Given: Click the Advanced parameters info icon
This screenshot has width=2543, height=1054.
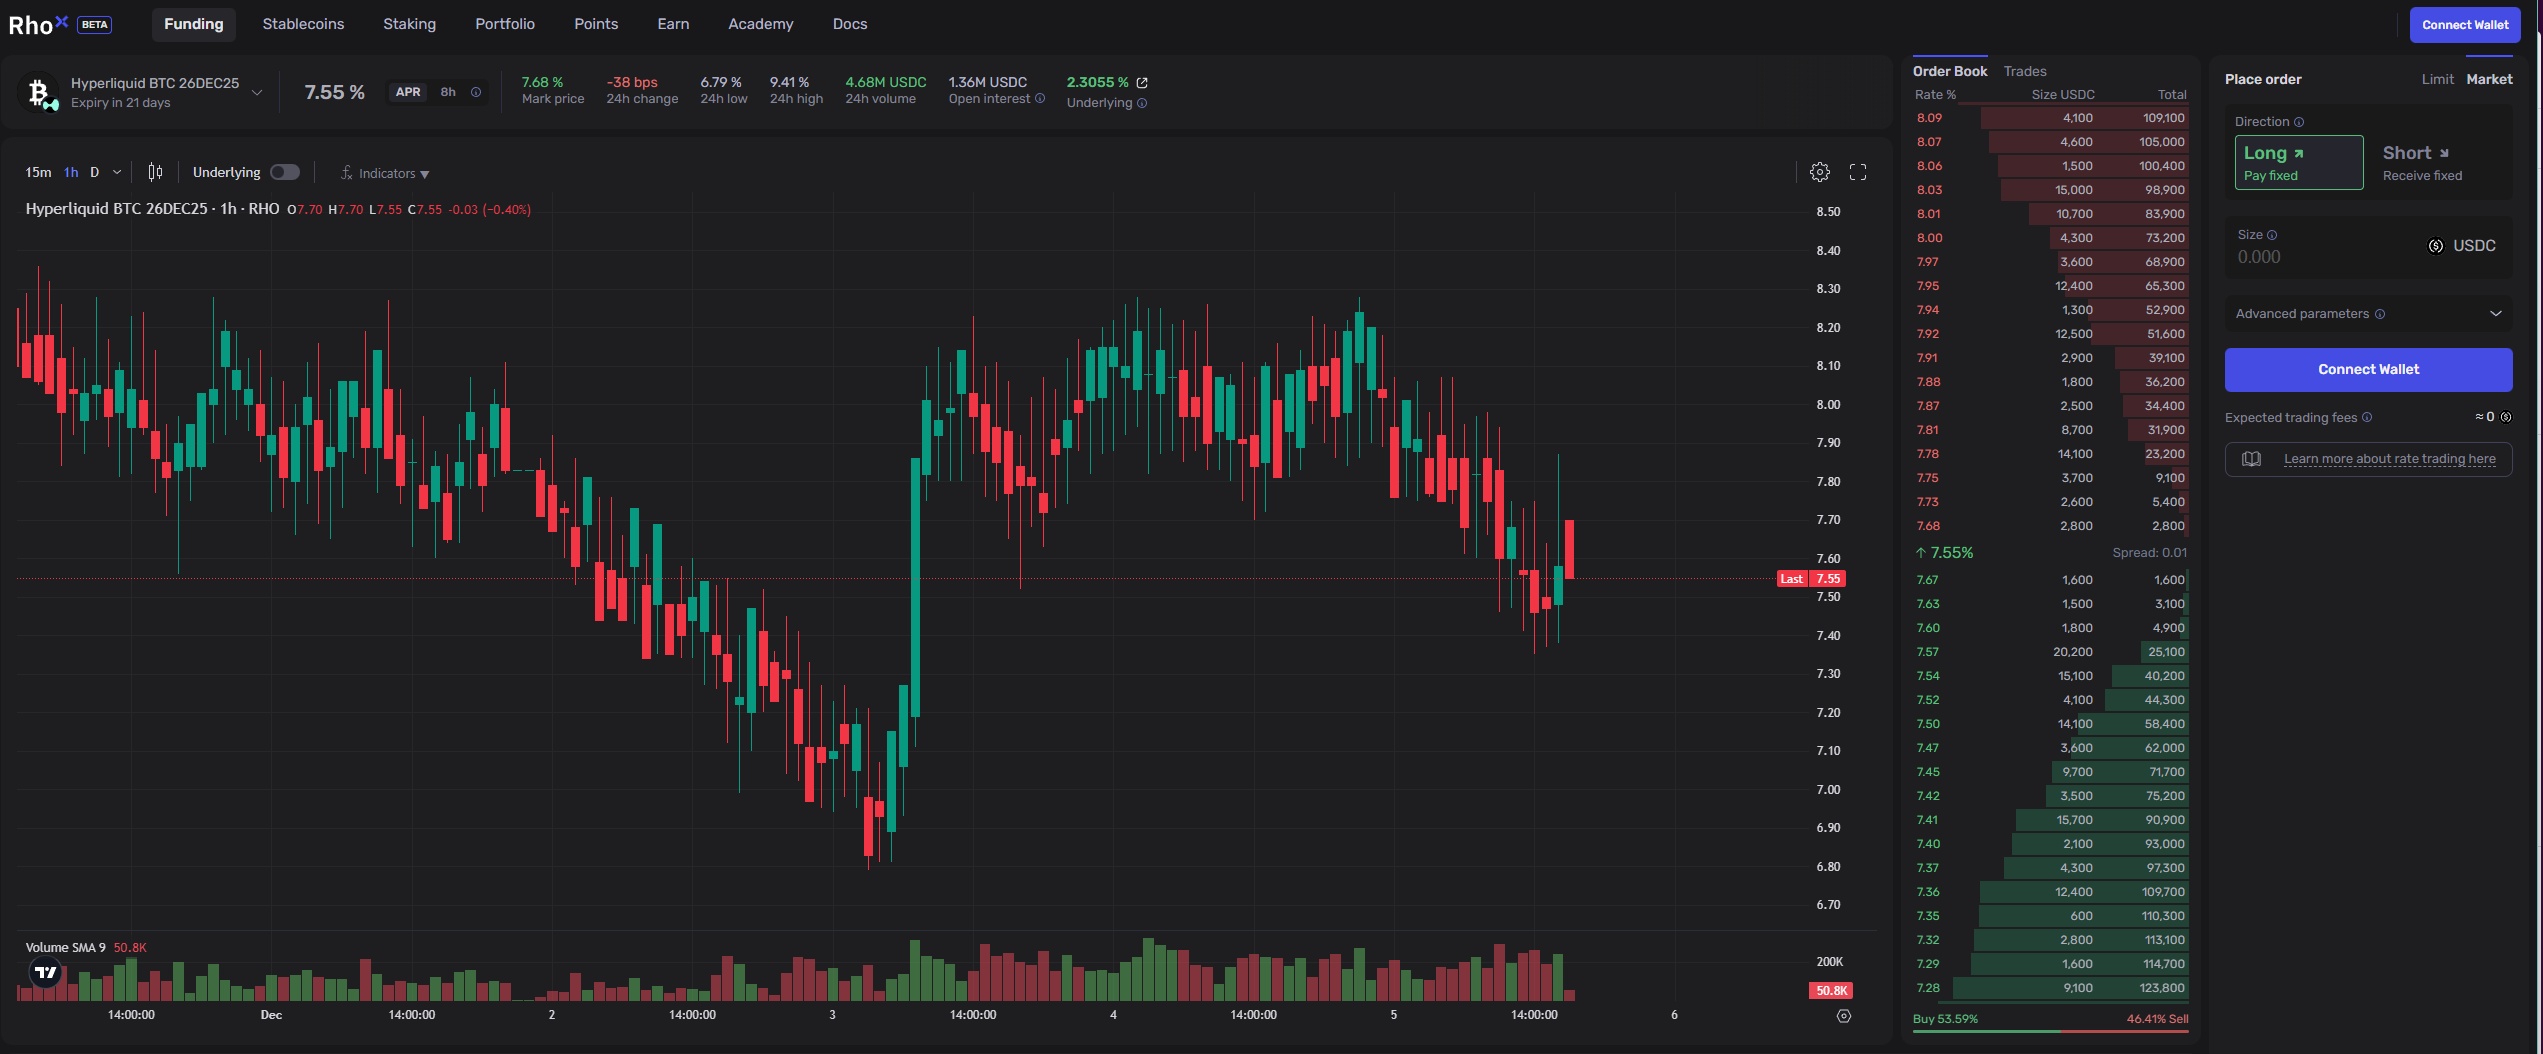Looking at the screenshot, I should click(2380, 314).
